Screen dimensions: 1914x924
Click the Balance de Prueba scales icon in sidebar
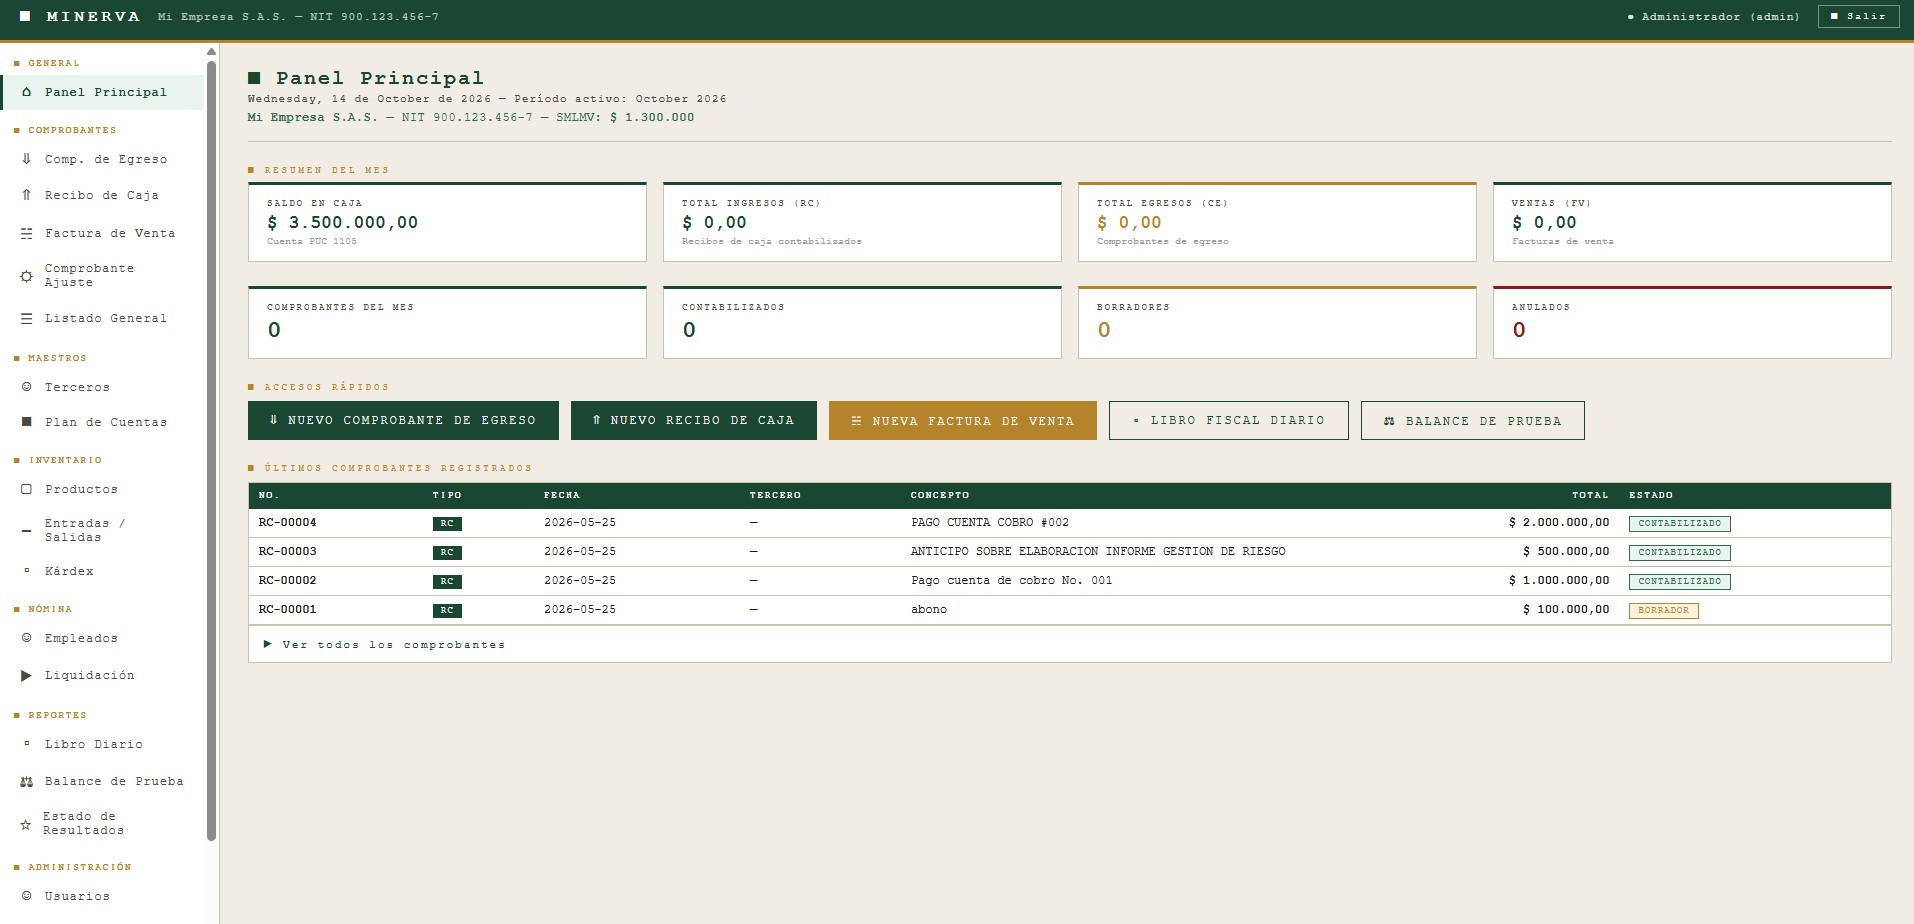27,782
